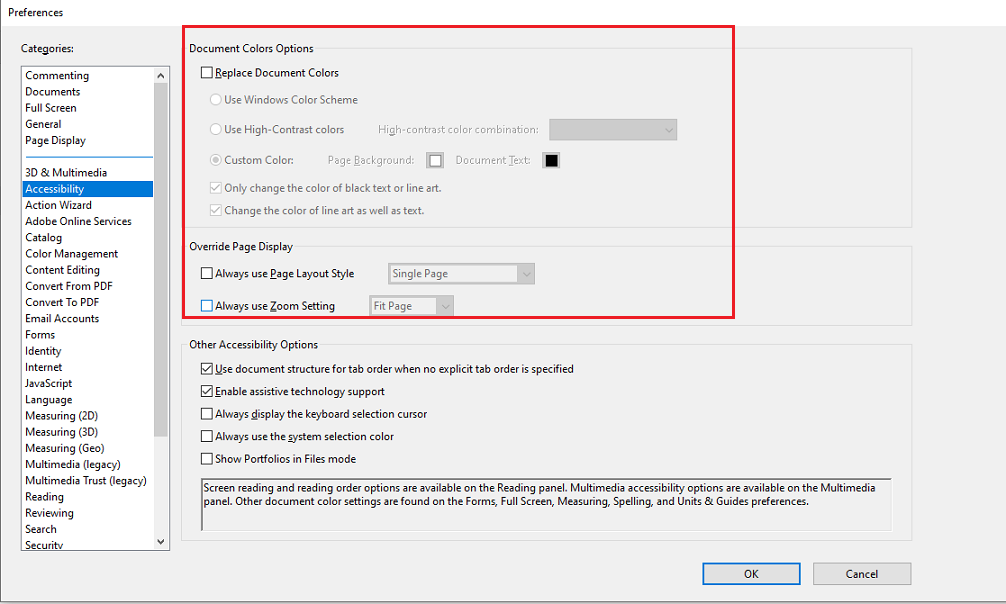Open the Page Display preferences category

click(55, 140)
